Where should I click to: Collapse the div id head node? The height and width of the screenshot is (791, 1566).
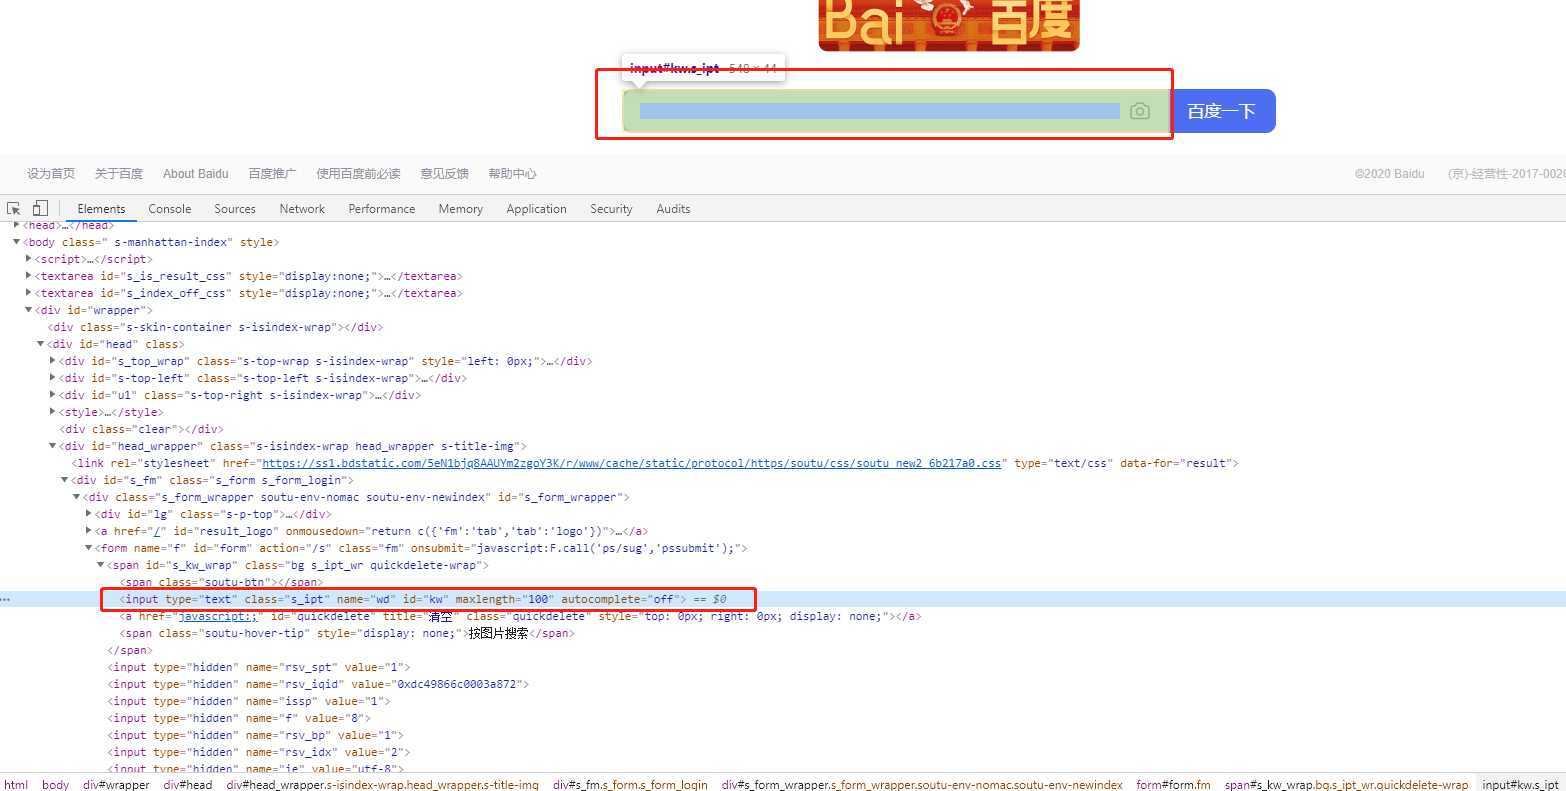click(40, 344)
